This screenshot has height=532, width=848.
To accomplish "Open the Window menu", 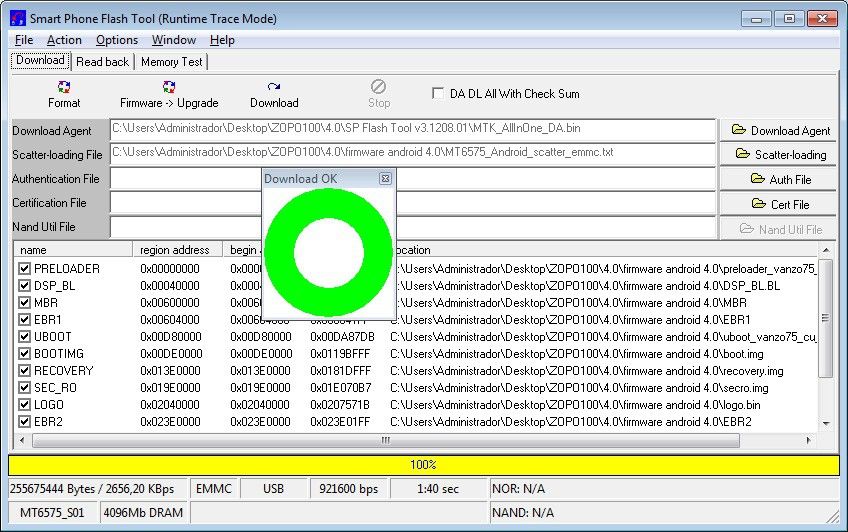I will 174,40.
